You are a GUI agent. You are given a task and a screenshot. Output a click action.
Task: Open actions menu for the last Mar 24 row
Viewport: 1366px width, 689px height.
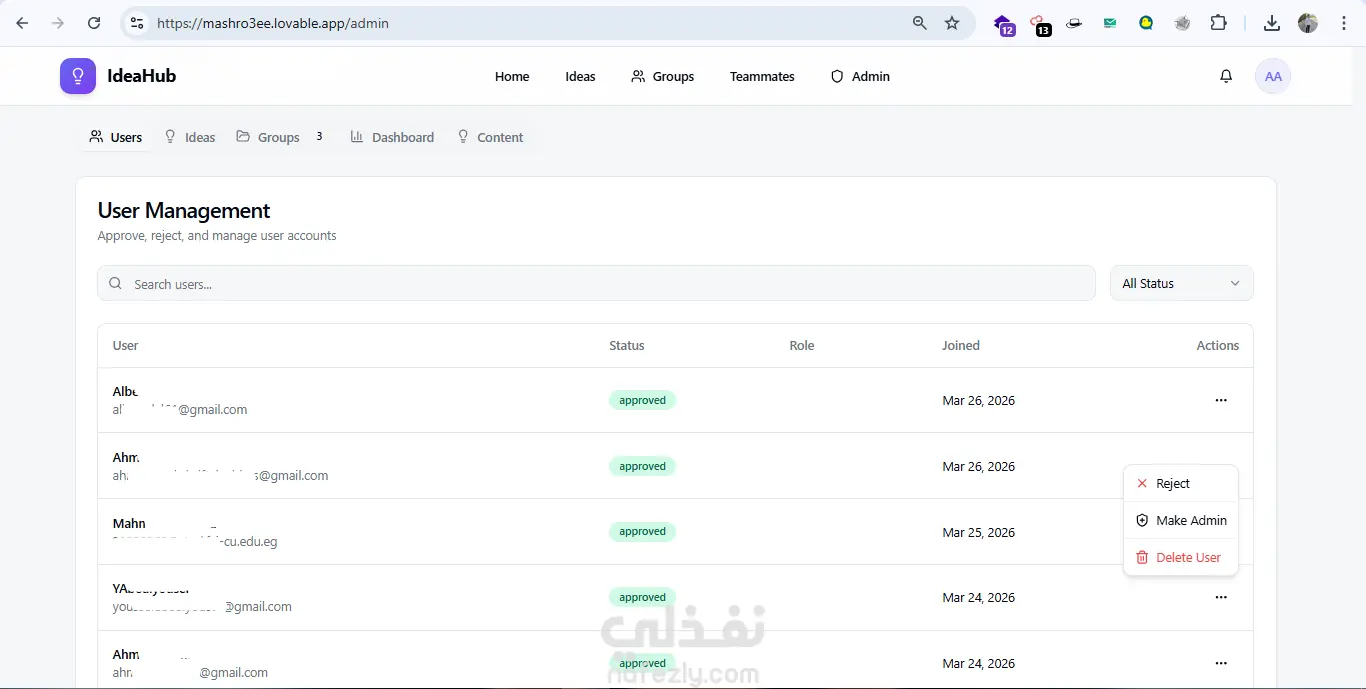pos(1221,663)
